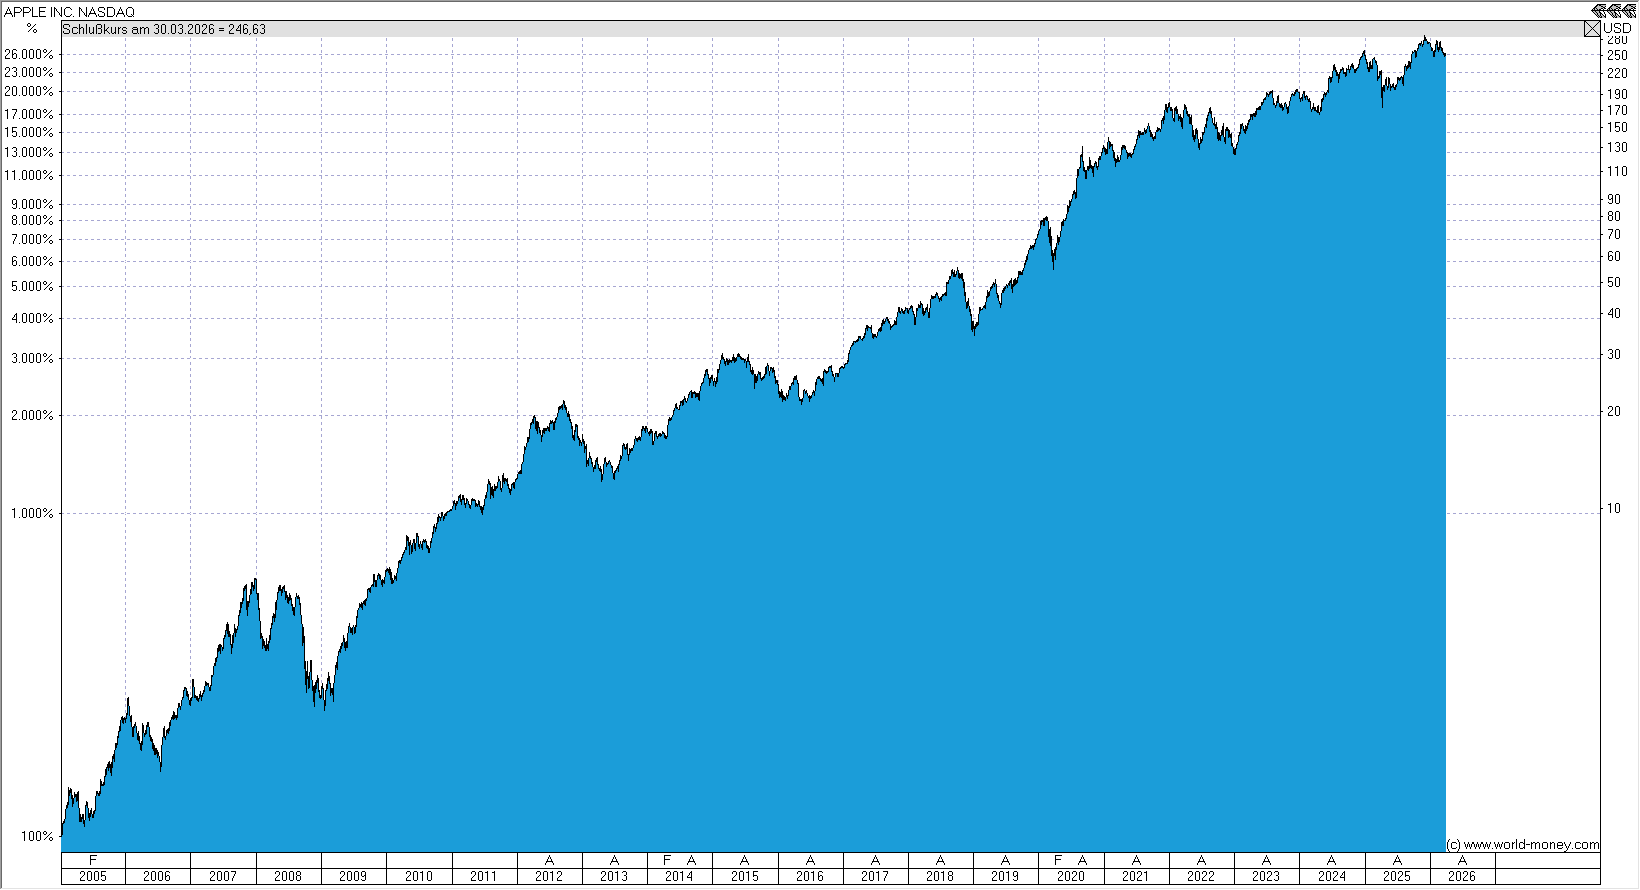This screenshot has width=1640, height=890.
Task: Click the triple-arrow icon at top right
Action: click(1612, 11)
